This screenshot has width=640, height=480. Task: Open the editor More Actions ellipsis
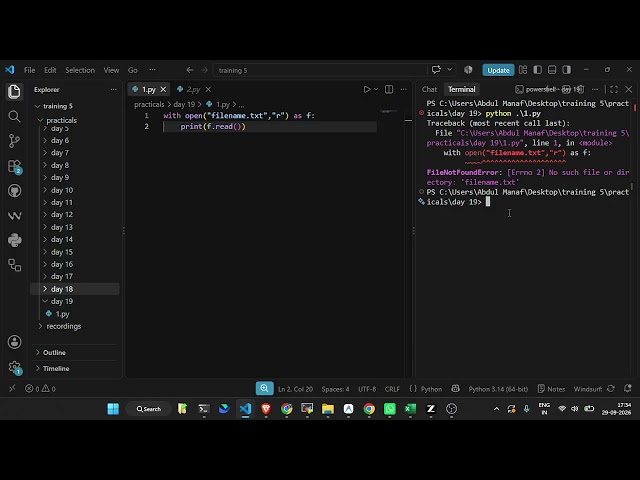[x=404, y=89]
